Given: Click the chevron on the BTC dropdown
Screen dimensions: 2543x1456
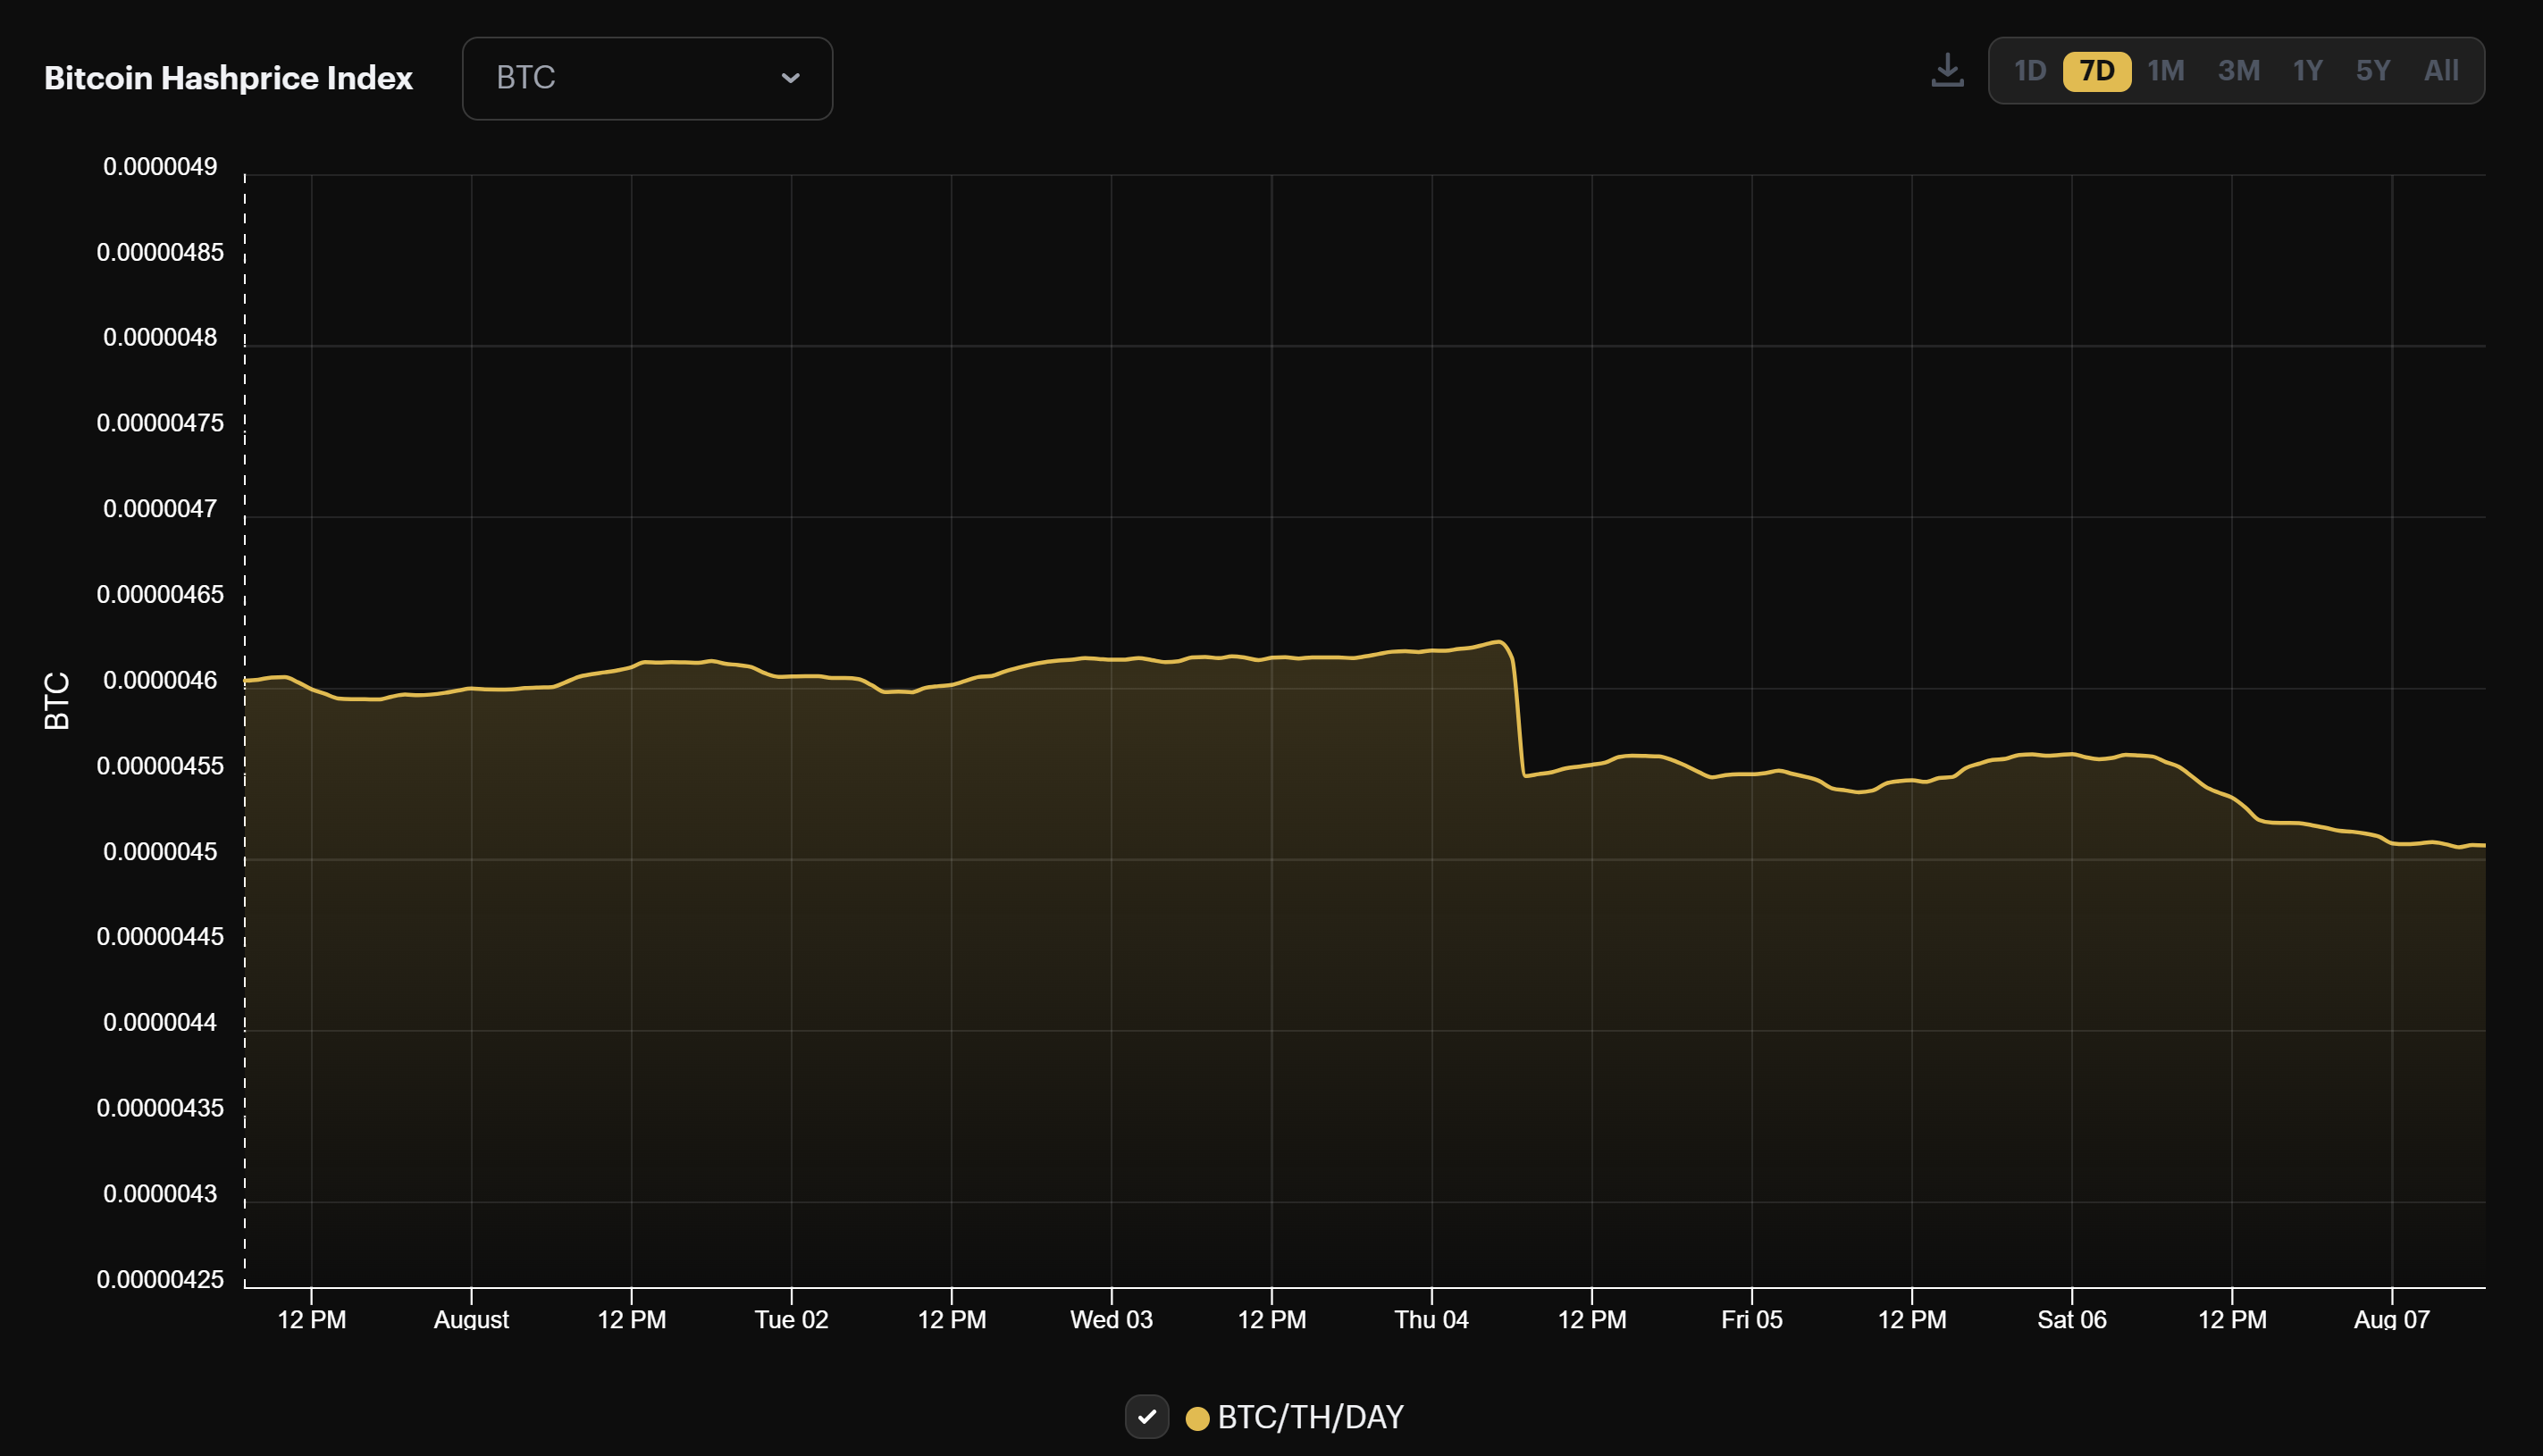Looking at the screenshot, I should click(x=790, y=78).
